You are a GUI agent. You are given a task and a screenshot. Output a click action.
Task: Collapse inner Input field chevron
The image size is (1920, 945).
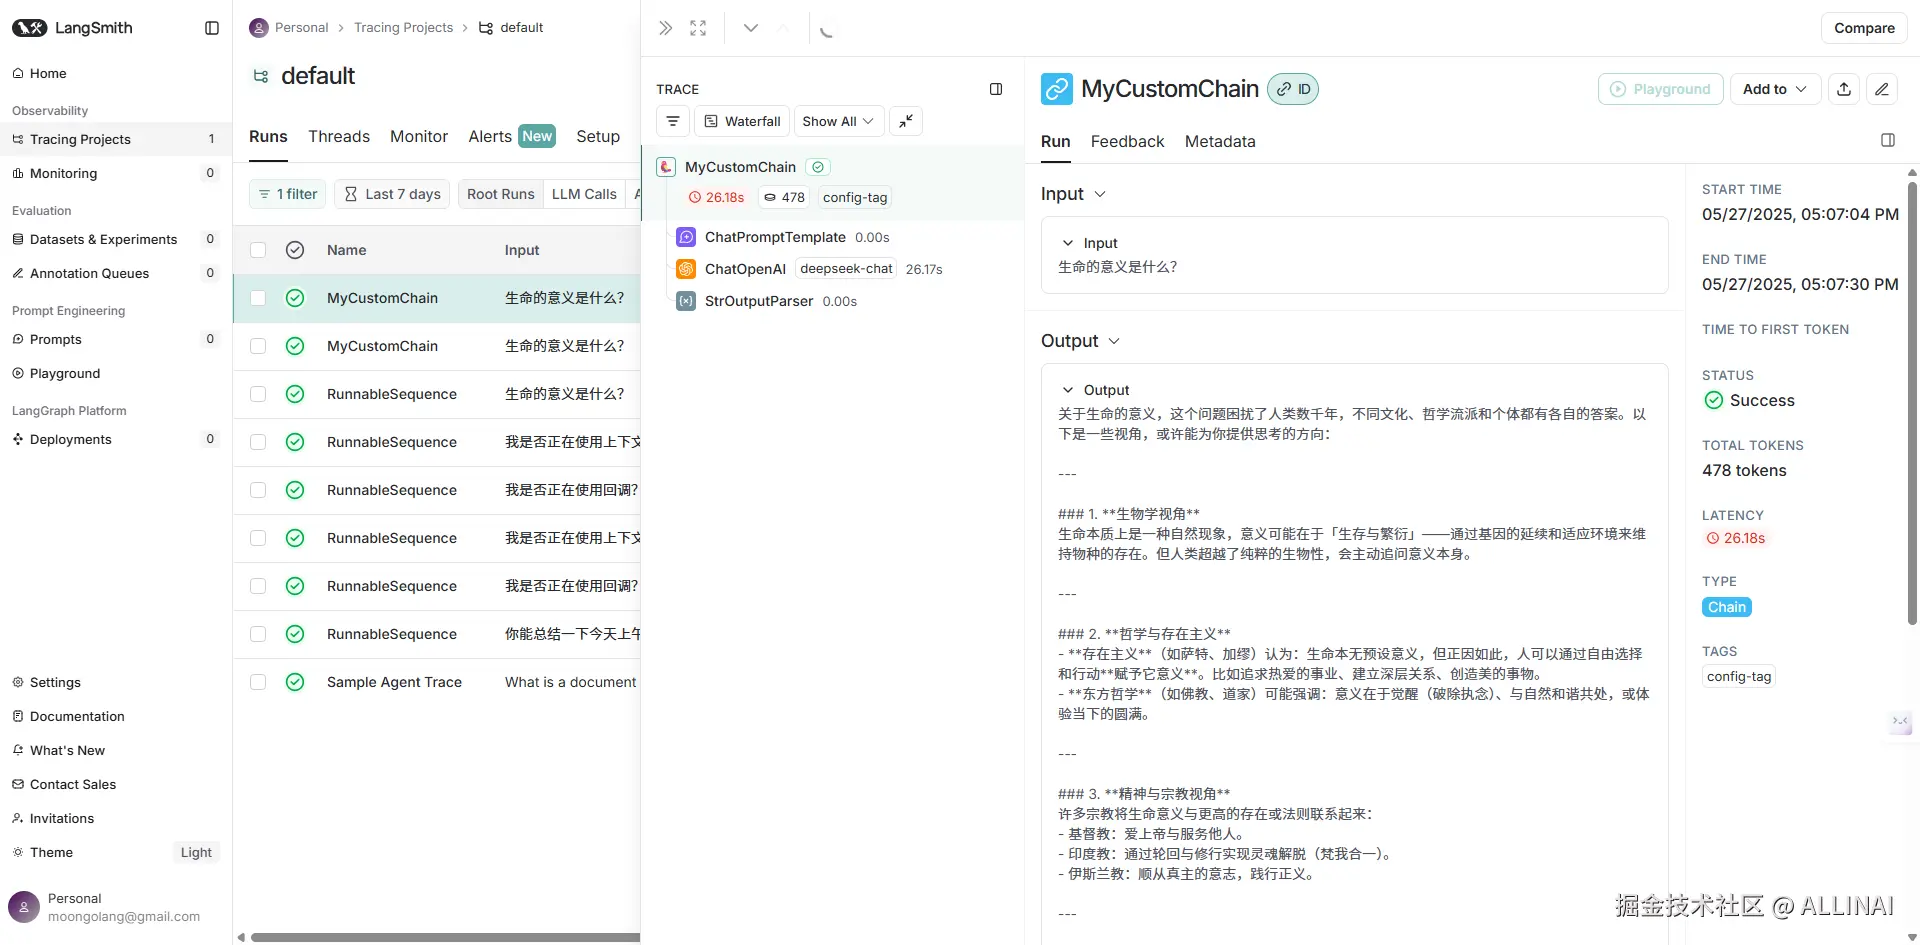[1068, 243]
